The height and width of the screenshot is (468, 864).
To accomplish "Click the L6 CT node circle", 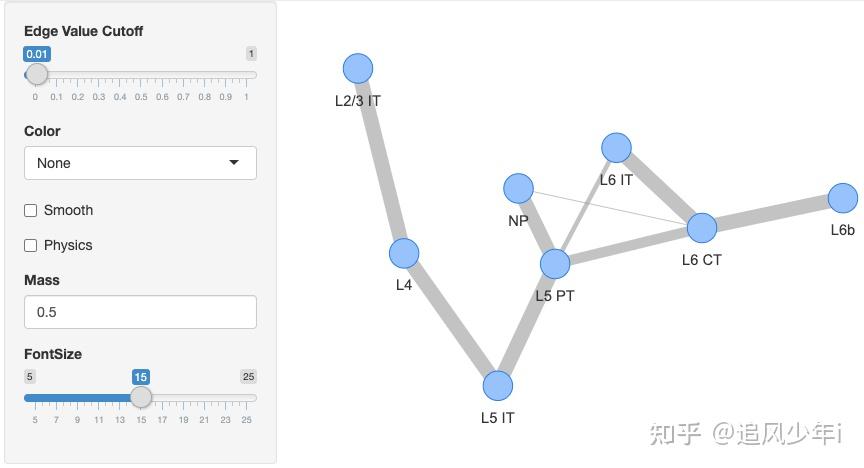I will (702, 228).
